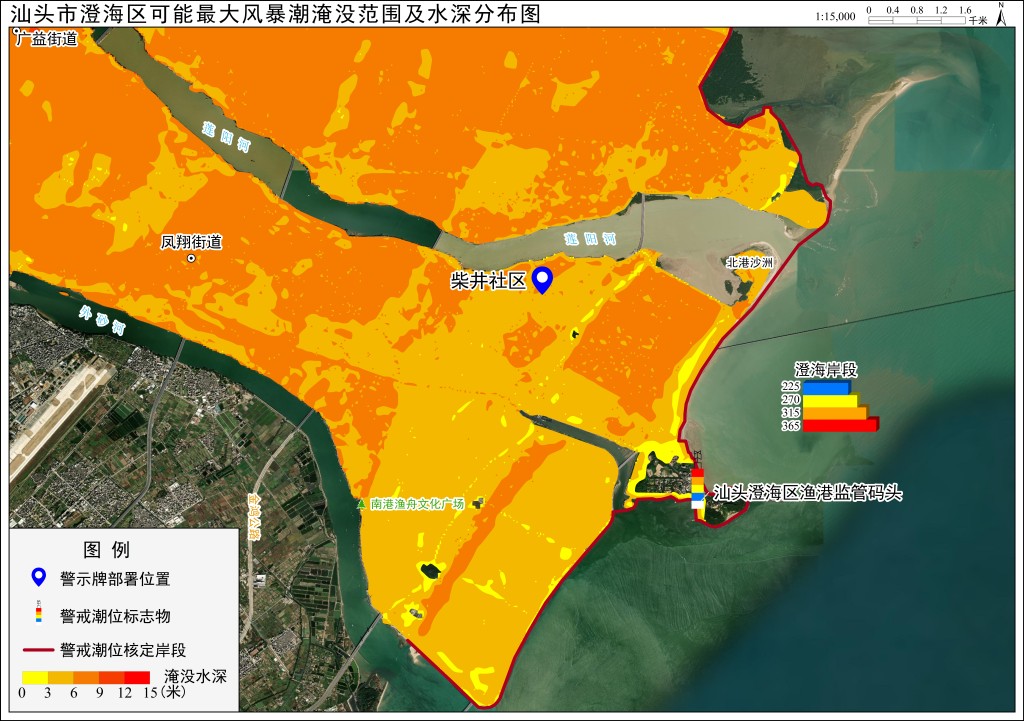This screenshot has height=721, width=1024.
Task: Click the 金鸿公路 road label
Action: tap(253, 515)
